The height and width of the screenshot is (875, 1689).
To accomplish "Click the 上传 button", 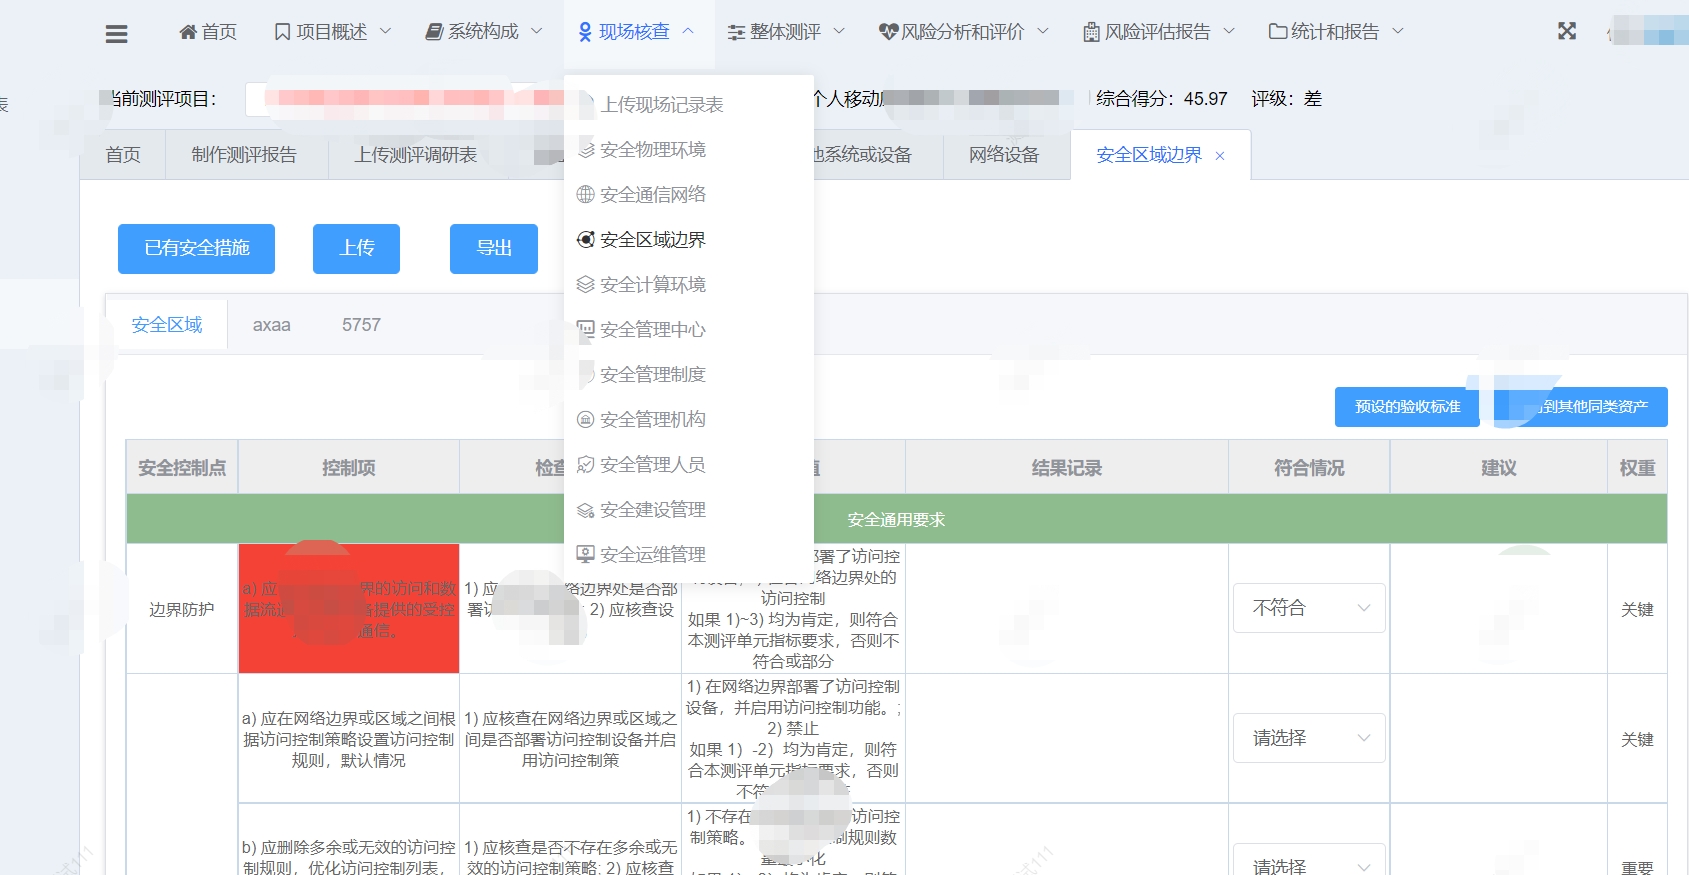I will click(x=356, y=249).
